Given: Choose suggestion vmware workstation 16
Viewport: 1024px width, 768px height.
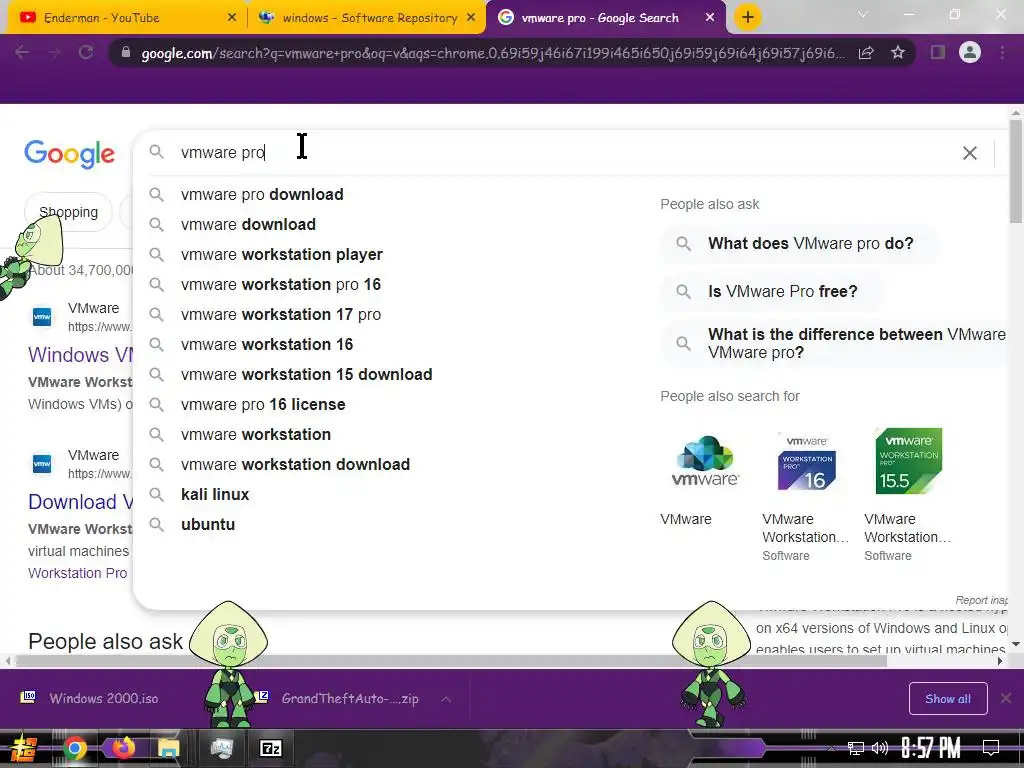Looking at the screenshot, I should tap(266, 345).
